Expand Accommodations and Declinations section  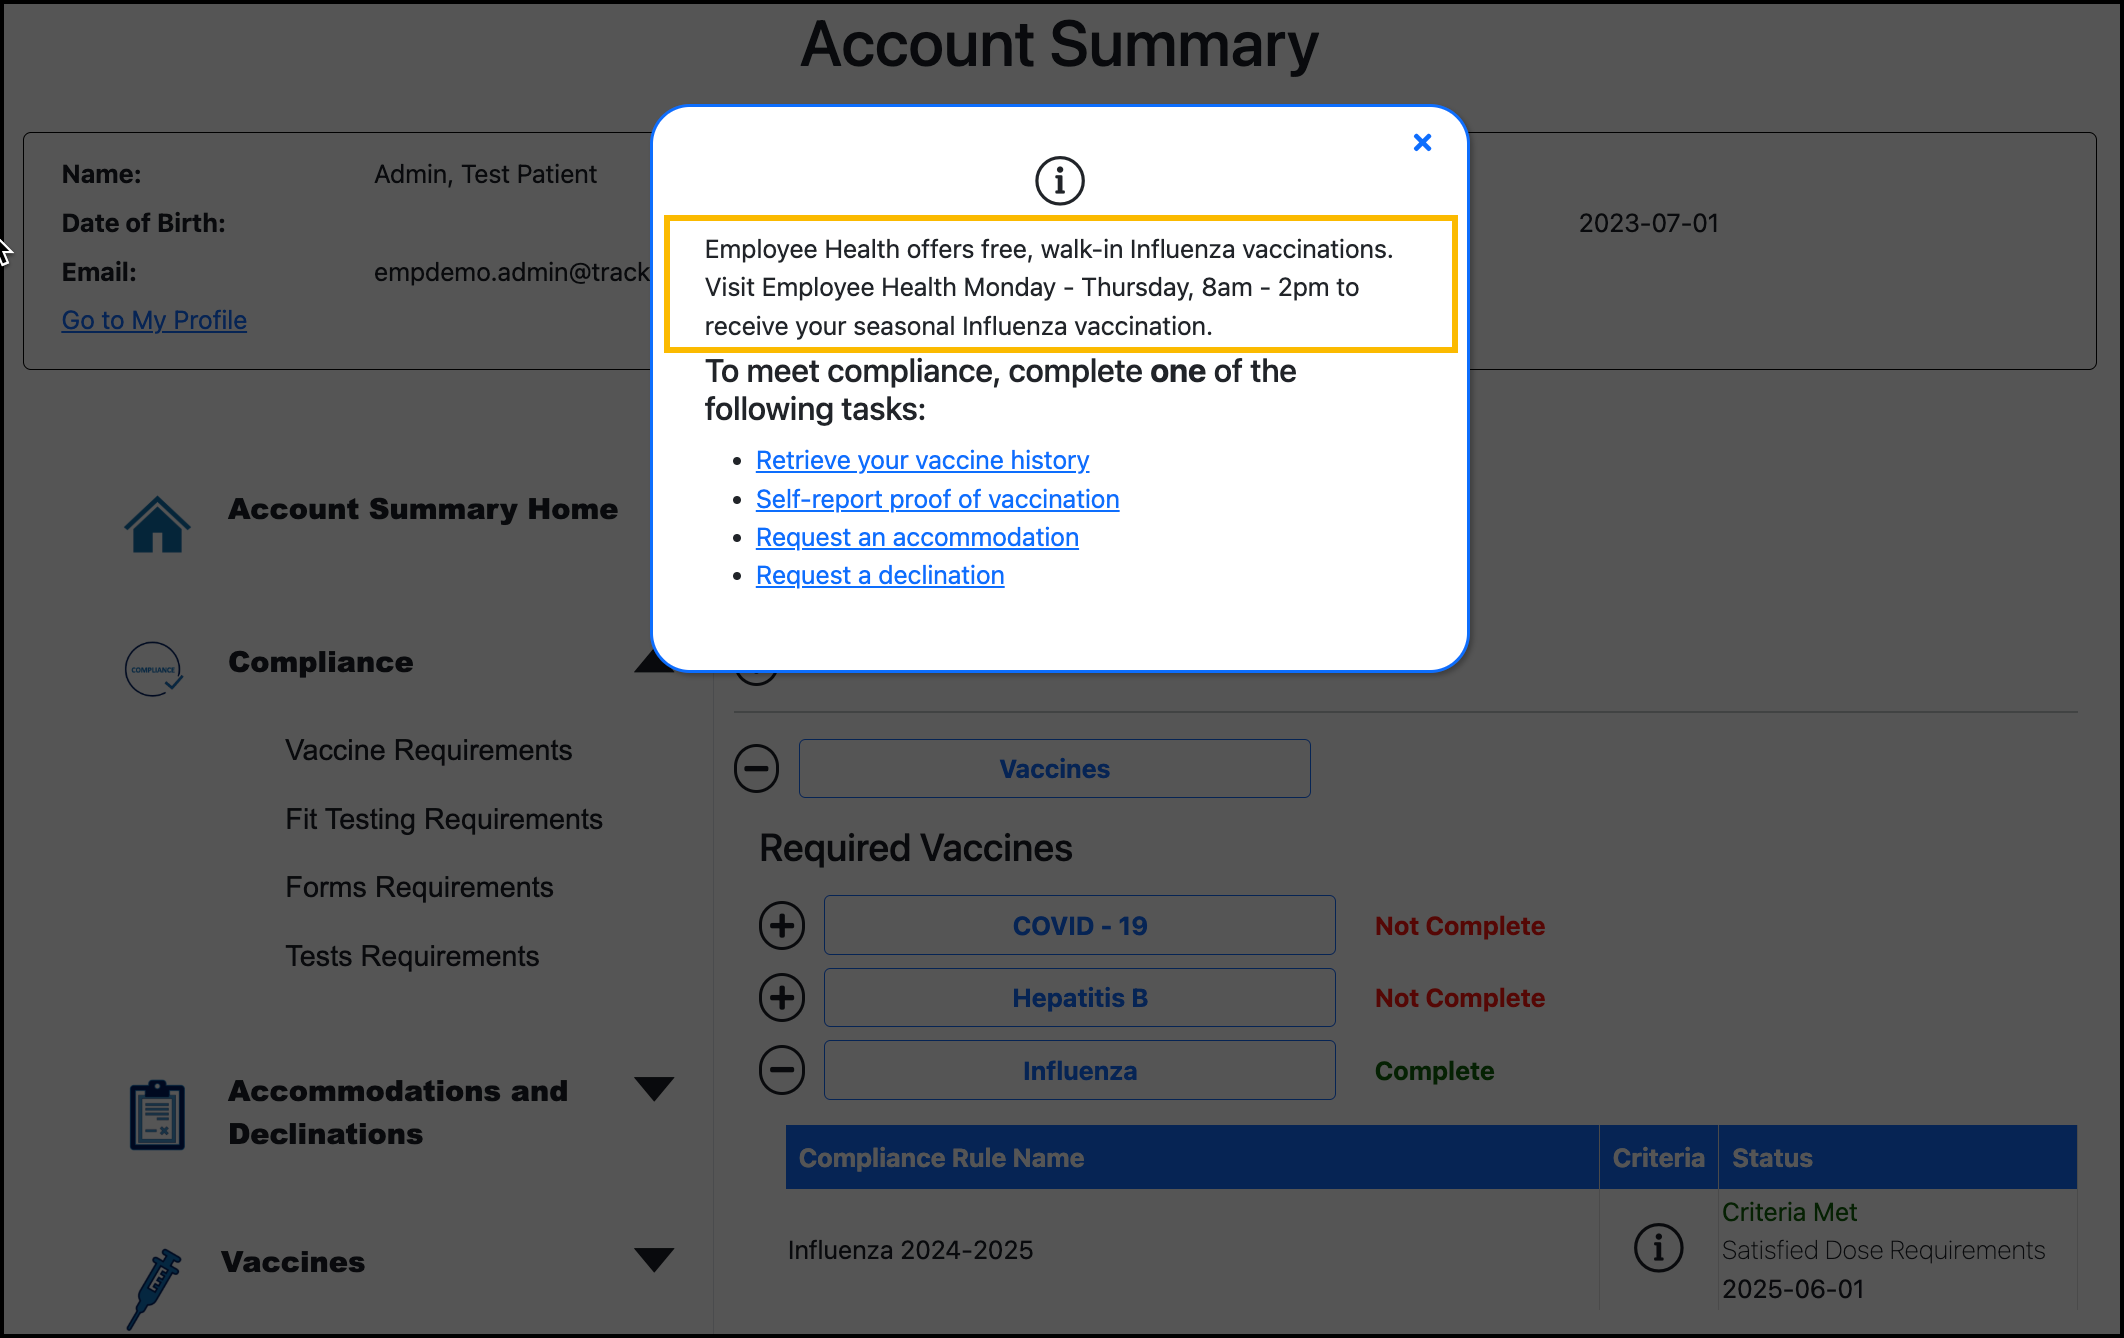click(x=655, y=1089)
